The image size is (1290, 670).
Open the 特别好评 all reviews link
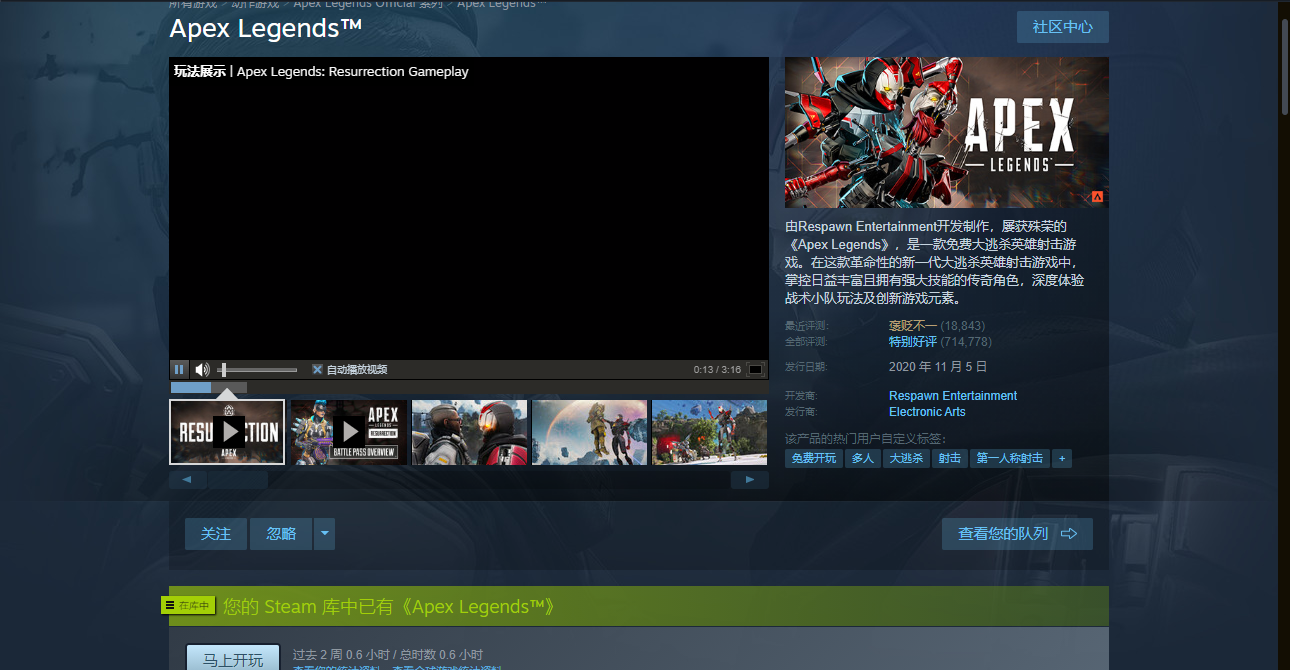[913, 342]
